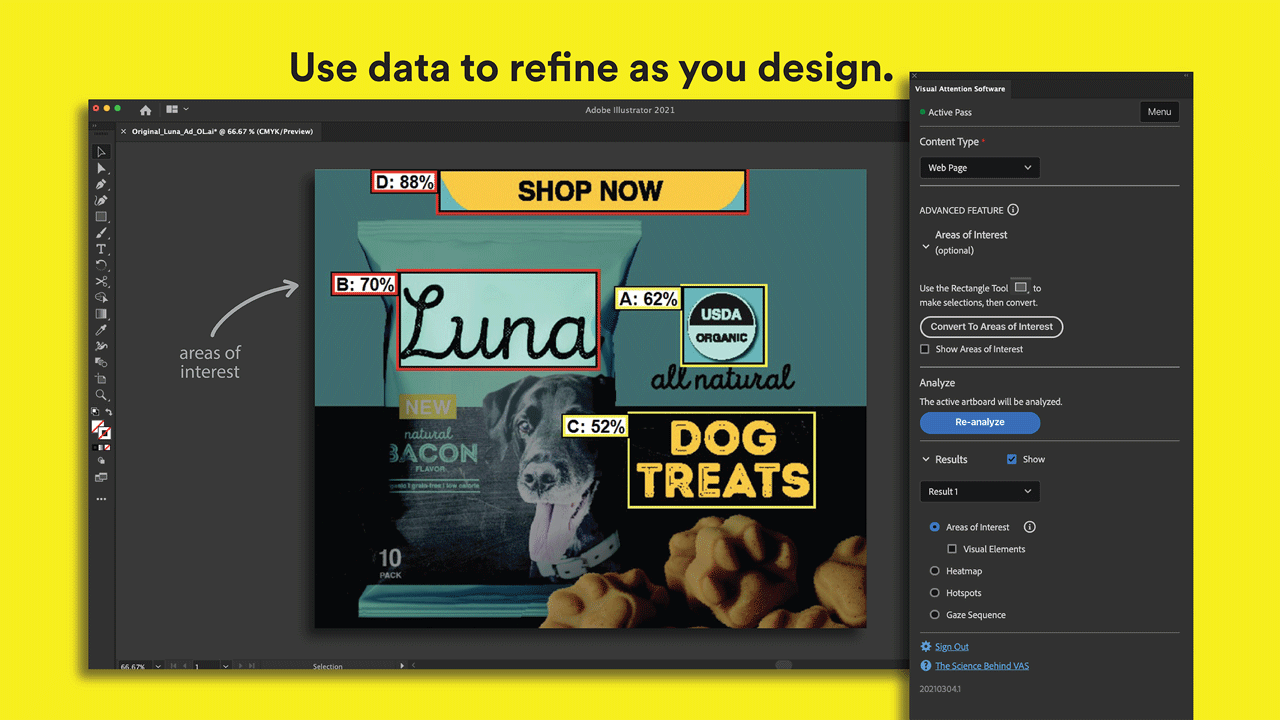Screen dimensions: 1280x720
Task: Choose the Rectangle tool in toolbar
Action: 101,216
